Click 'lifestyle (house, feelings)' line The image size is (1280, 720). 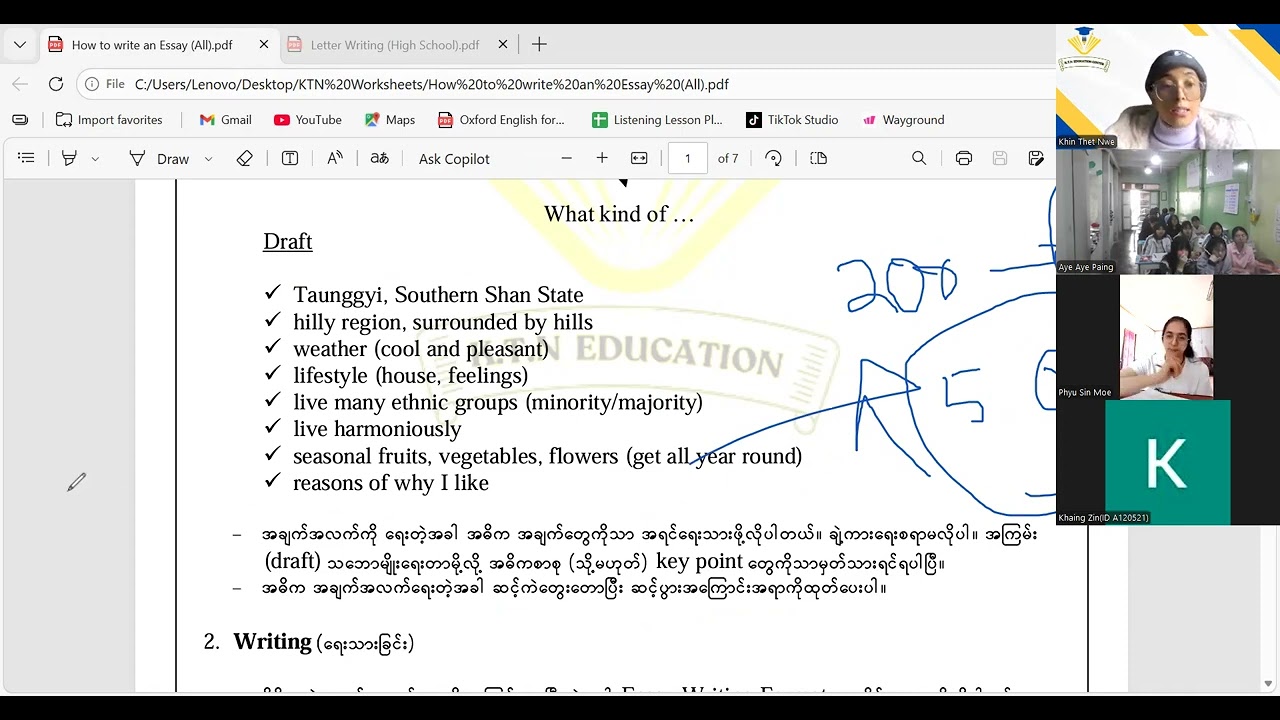(410, 376)
